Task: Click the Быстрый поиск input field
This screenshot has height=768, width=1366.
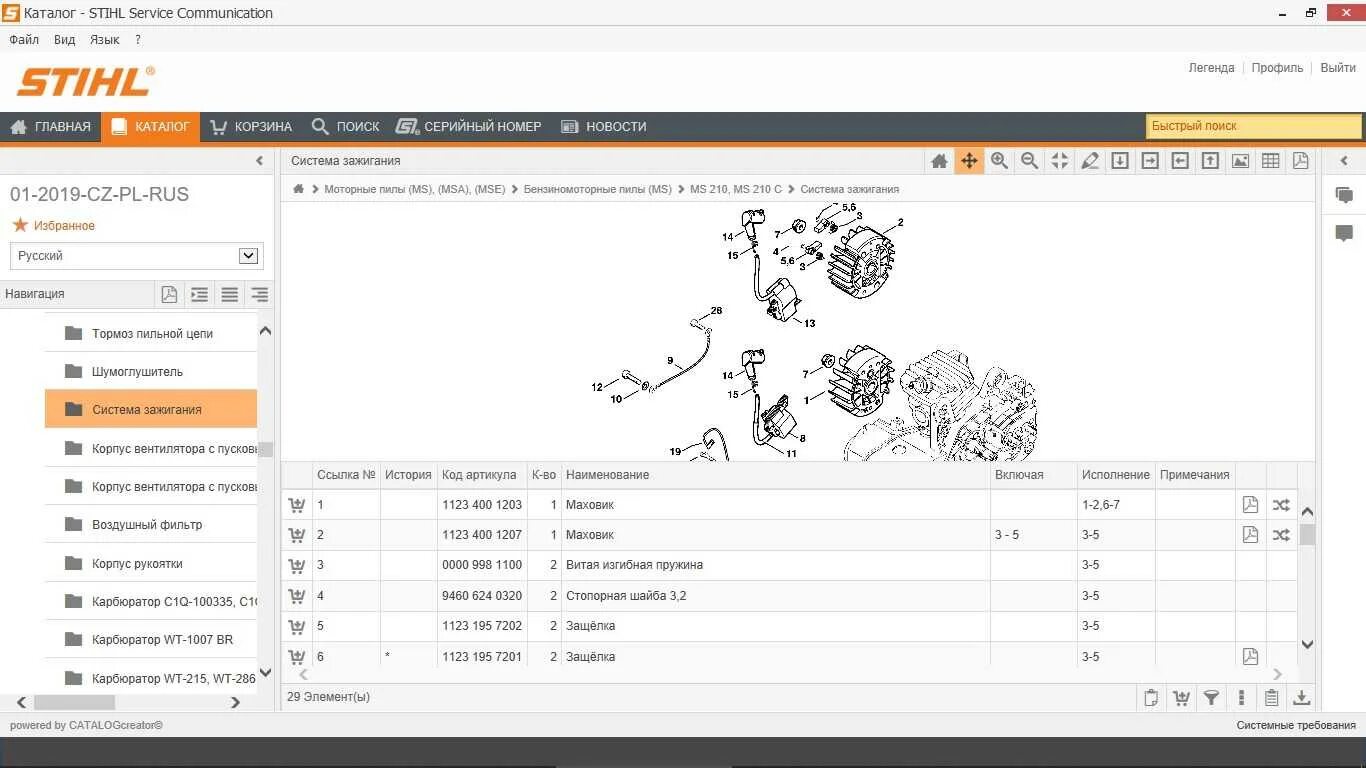Action: (1254, 126)
